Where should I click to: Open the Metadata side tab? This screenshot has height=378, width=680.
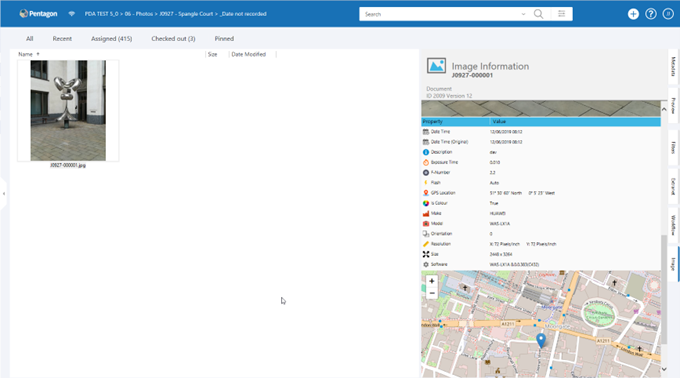tap(673, 66)
